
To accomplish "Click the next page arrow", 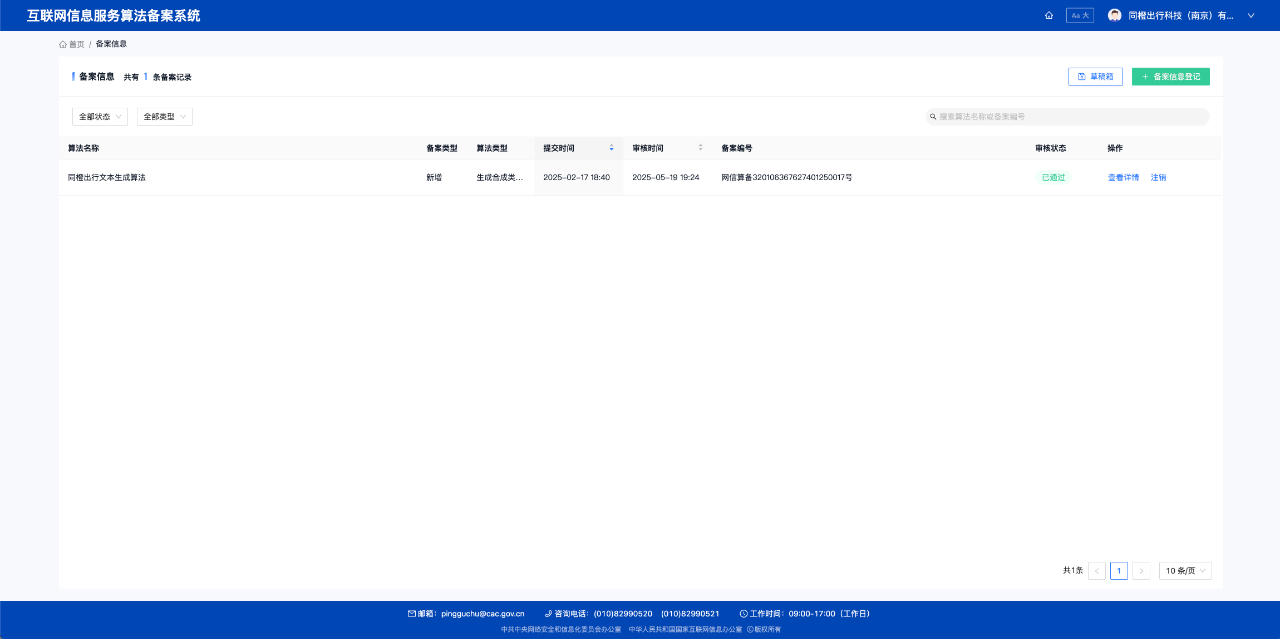I will (x=1141, y=571).
